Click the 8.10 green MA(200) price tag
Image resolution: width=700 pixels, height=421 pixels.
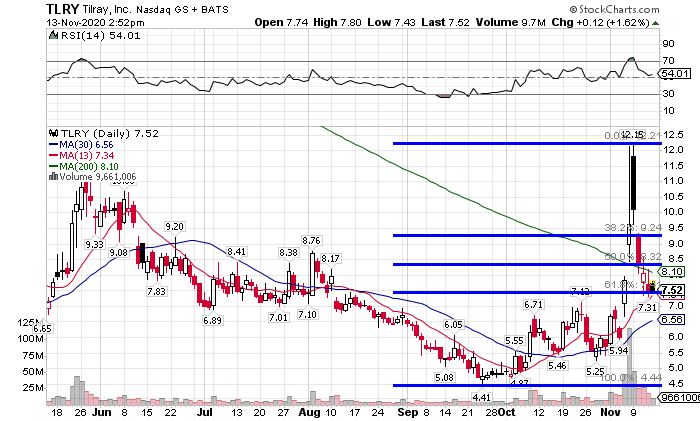point(671,271)
